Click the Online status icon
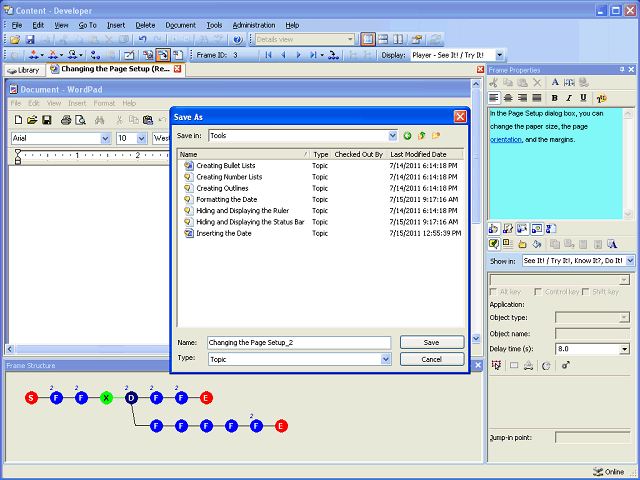Screen dimensions: 640x480 tap(598, 472)
